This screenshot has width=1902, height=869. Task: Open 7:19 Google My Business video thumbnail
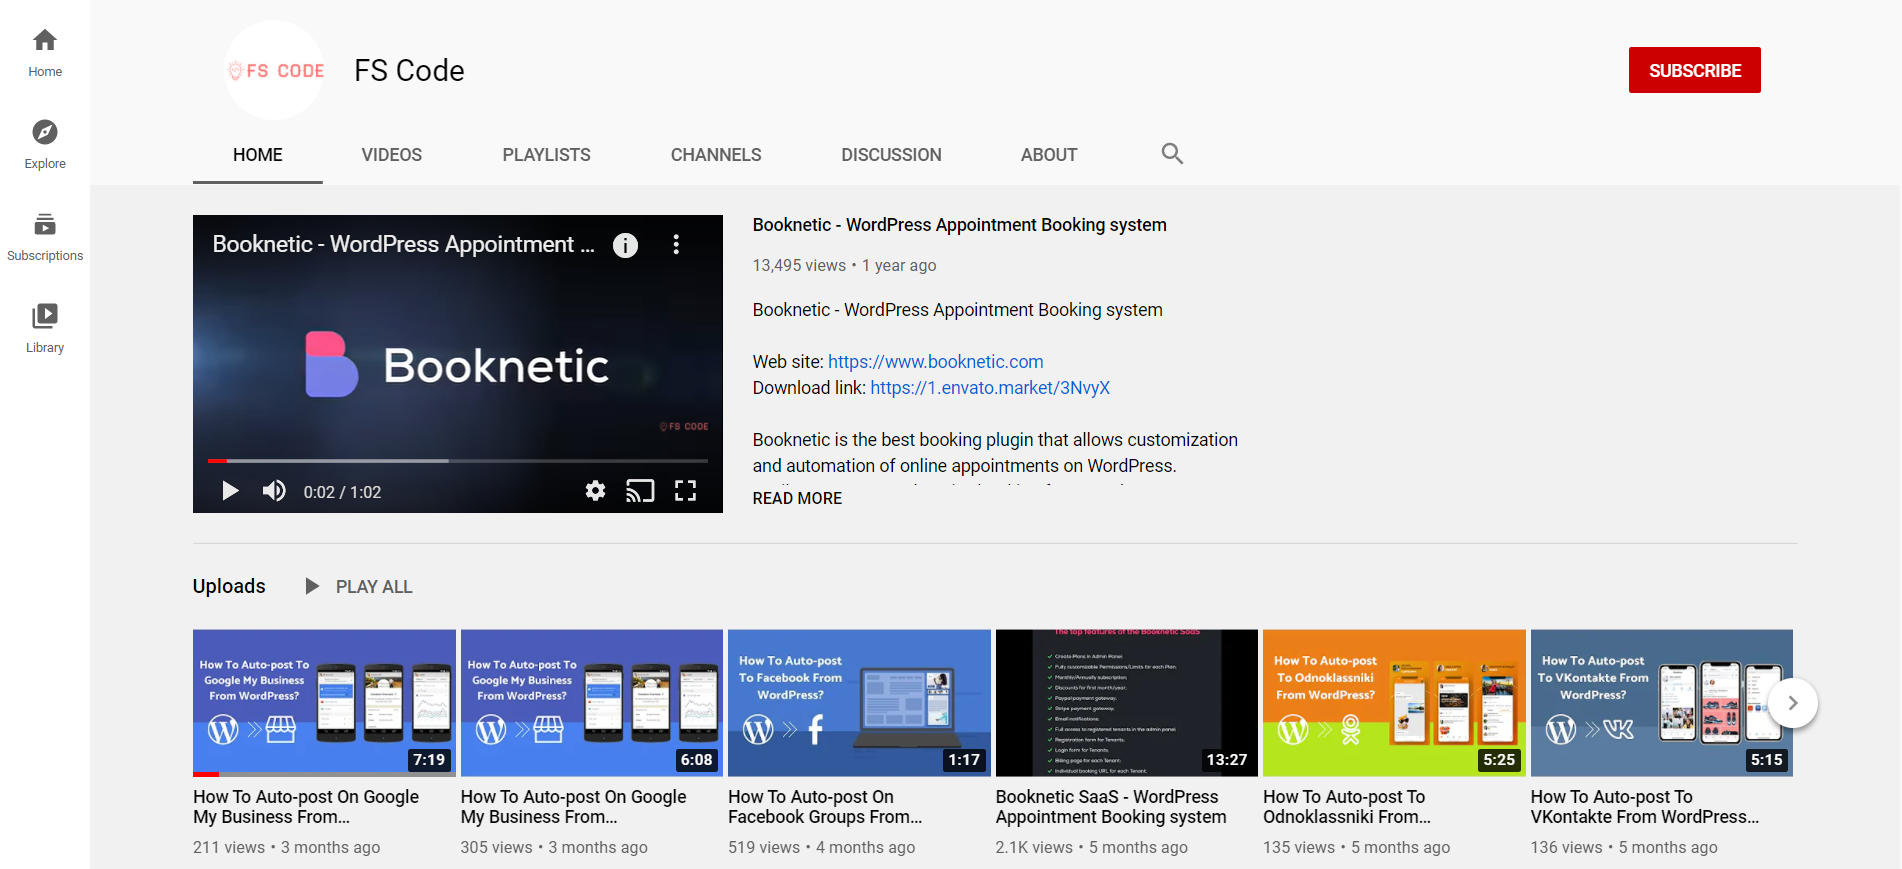point(324,703)
